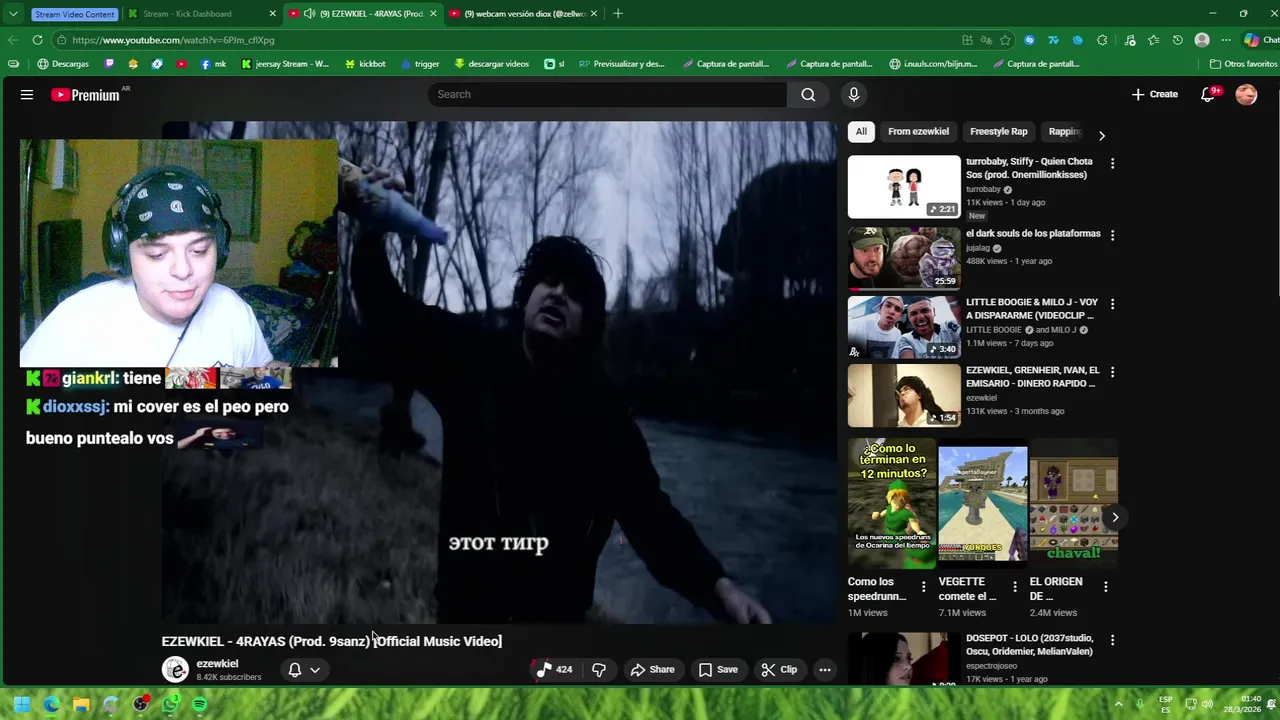
Task: Open Spotify from the taskbar
Action: click(x=199, y=704)
